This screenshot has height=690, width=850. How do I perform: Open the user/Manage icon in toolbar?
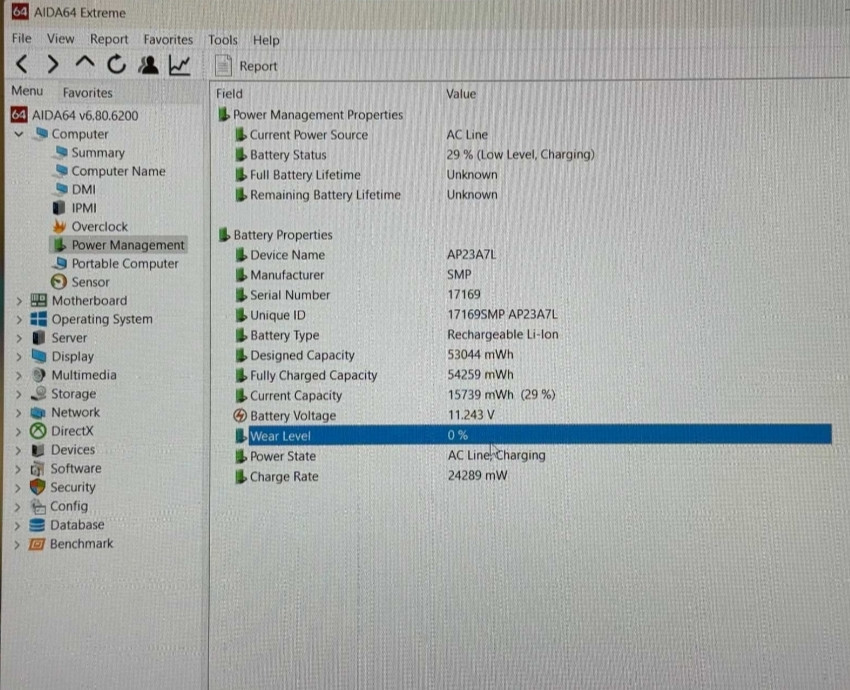148,66
